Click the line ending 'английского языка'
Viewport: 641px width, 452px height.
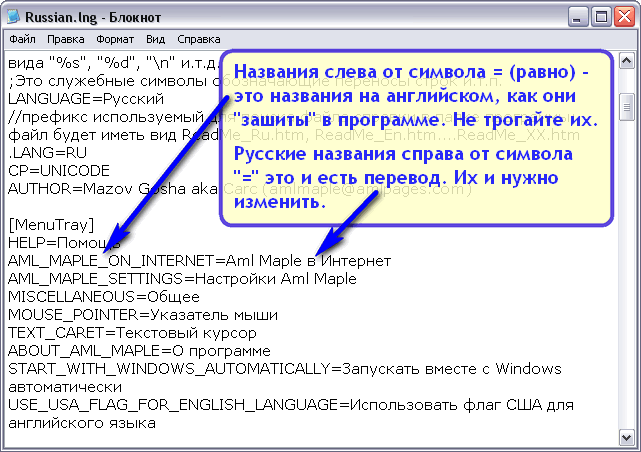point(82,423)
